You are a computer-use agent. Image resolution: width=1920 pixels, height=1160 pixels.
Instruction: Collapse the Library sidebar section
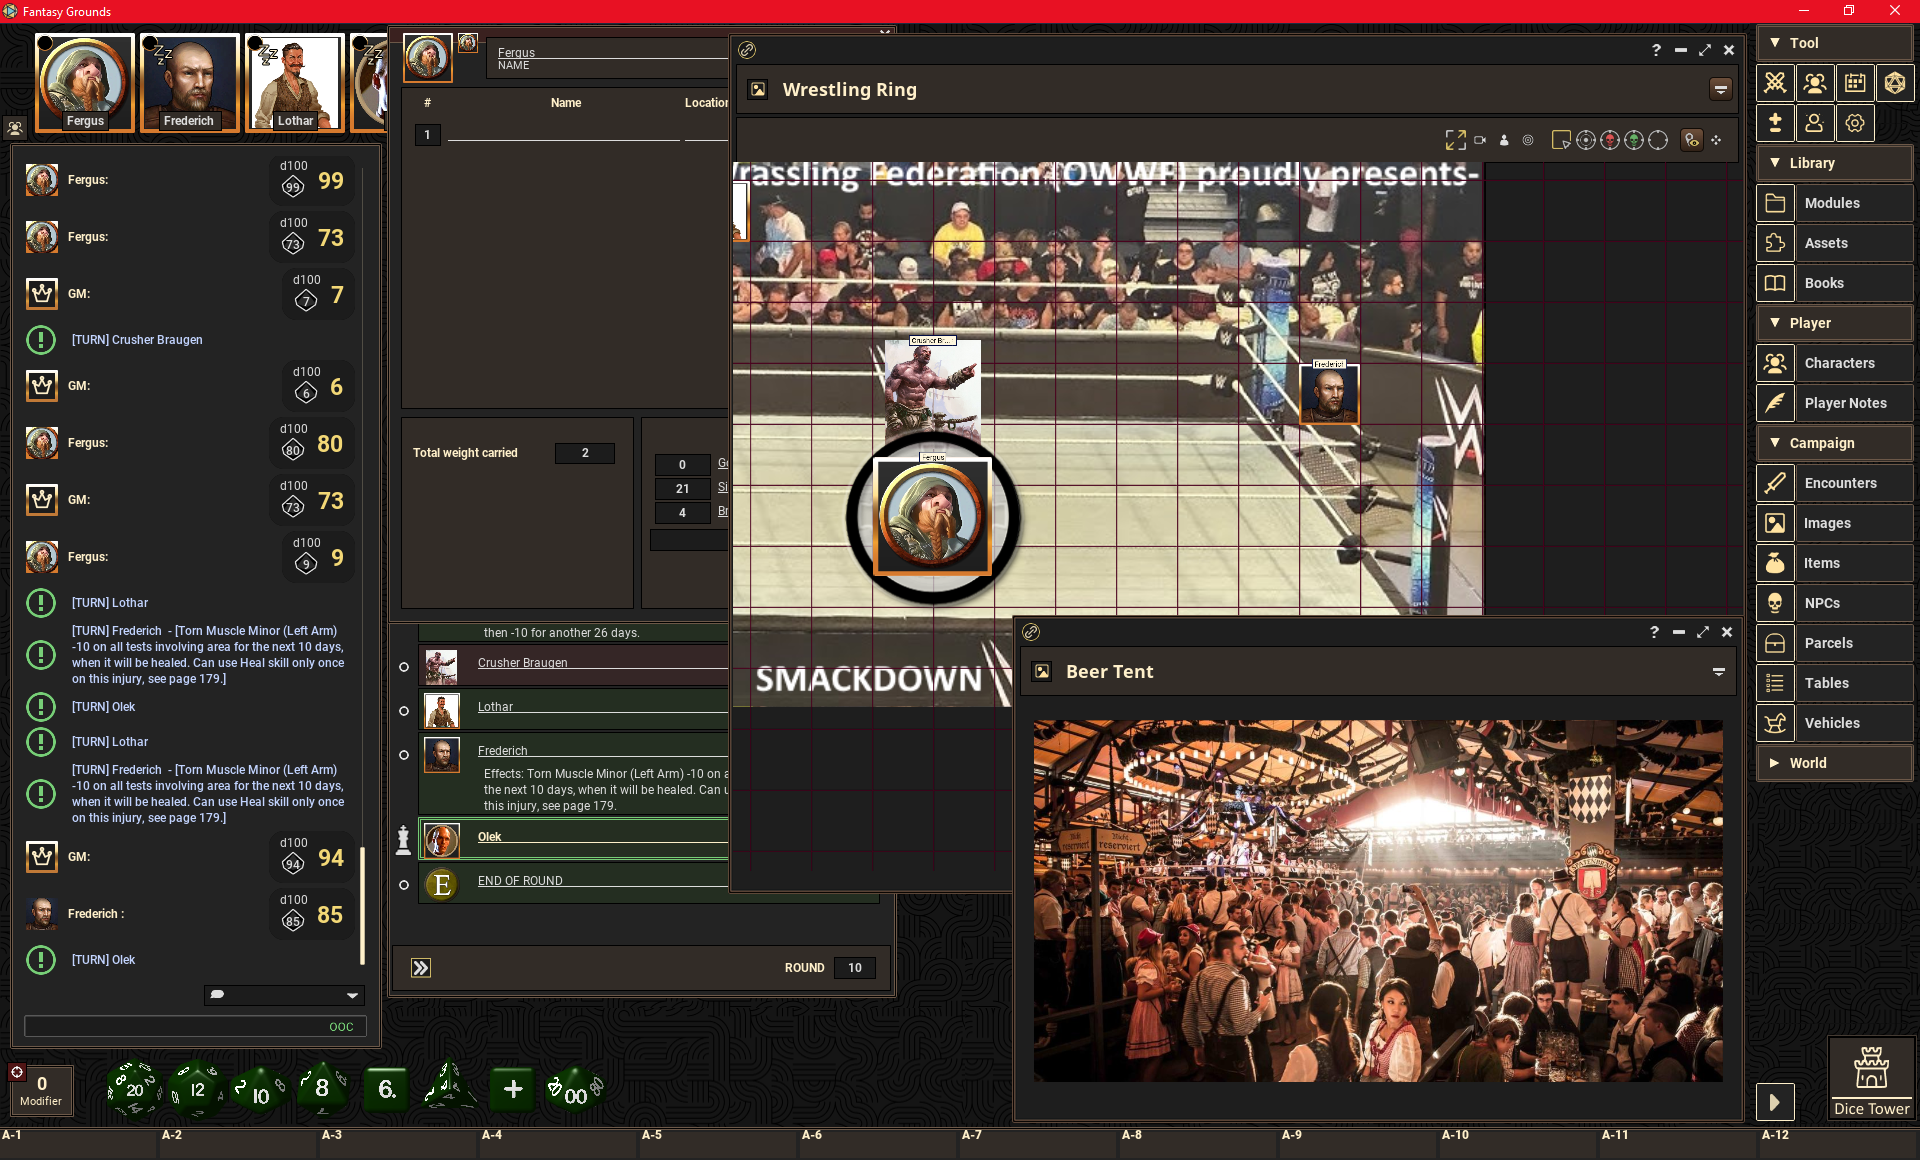click(x=1834, y=163)
